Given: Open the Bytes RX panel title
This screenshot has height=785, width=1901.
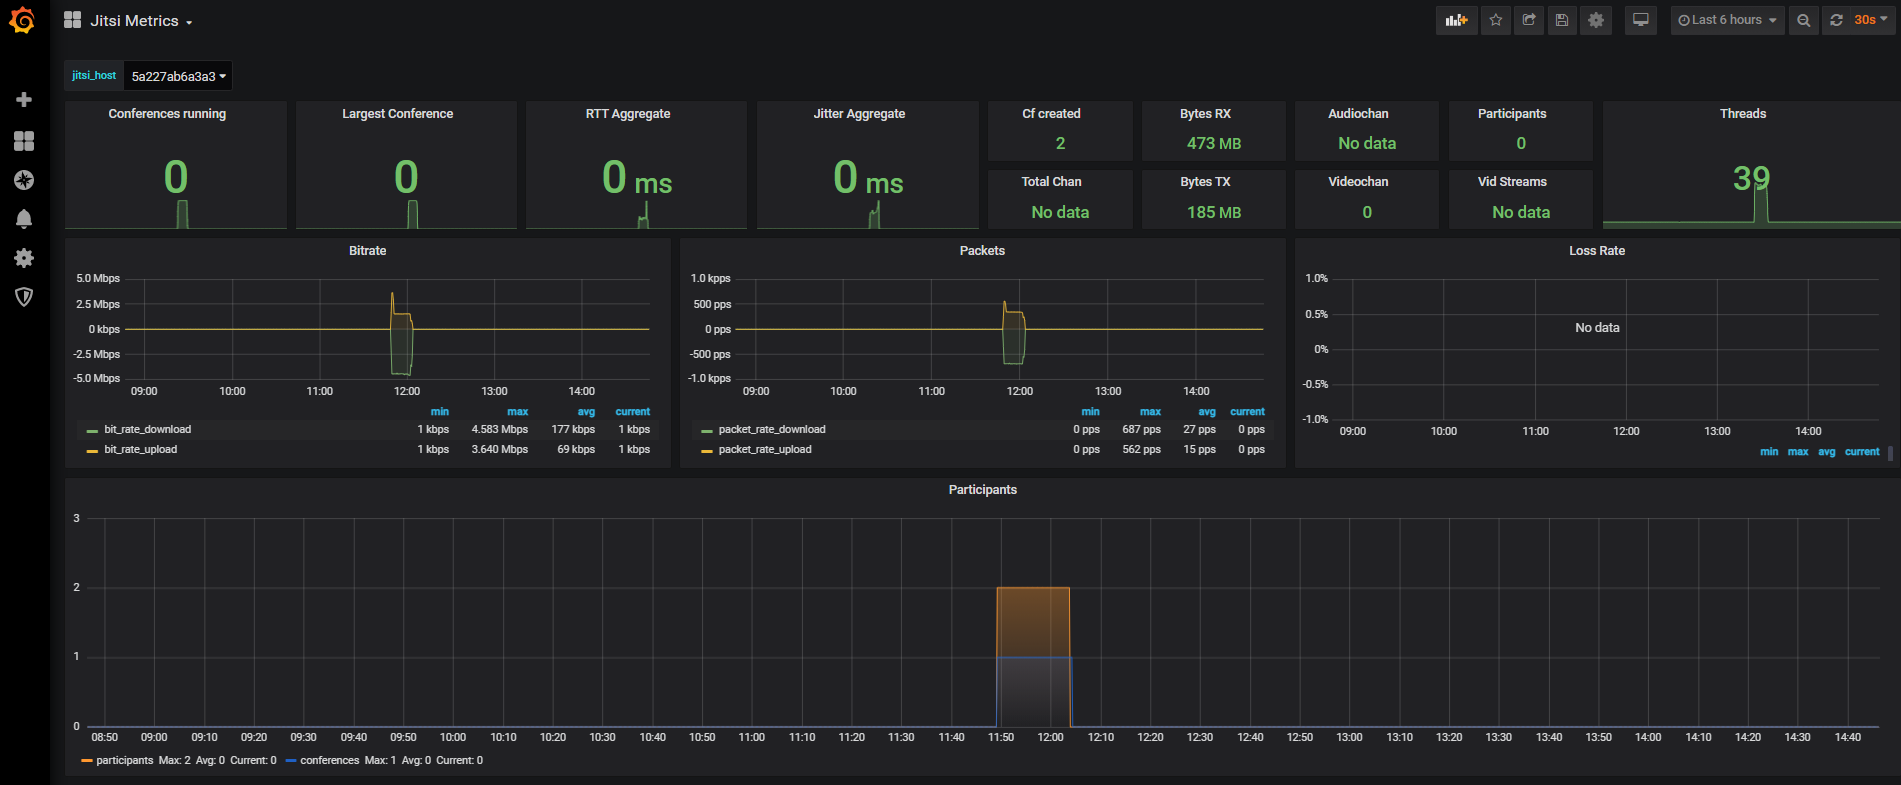Looking at the screenshot, I should point(1205,114).
